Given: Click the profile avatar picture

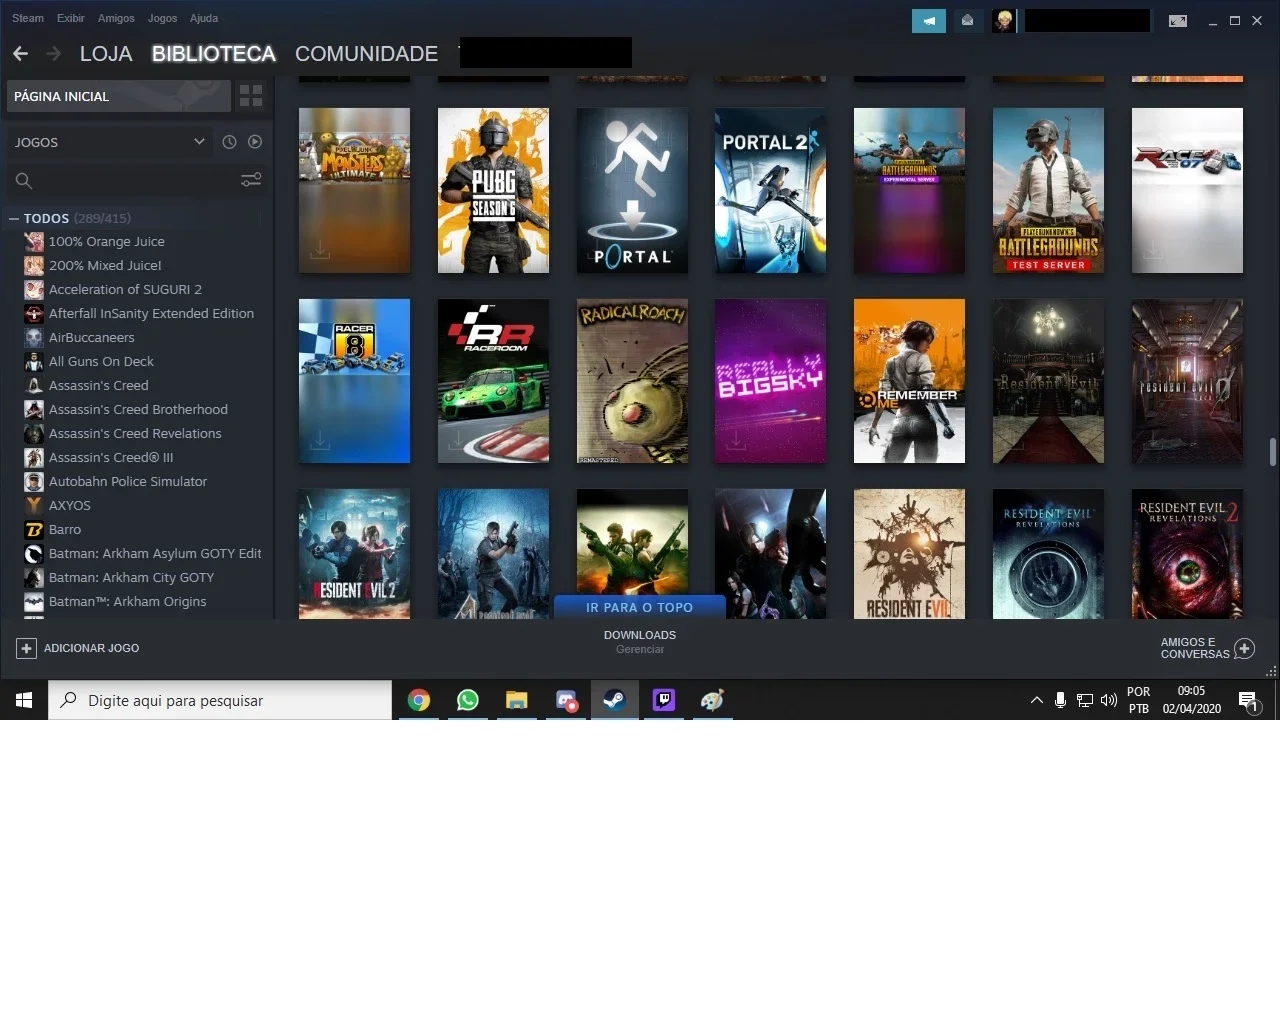Looking at the screenshot, I should tap(1004, 20).
